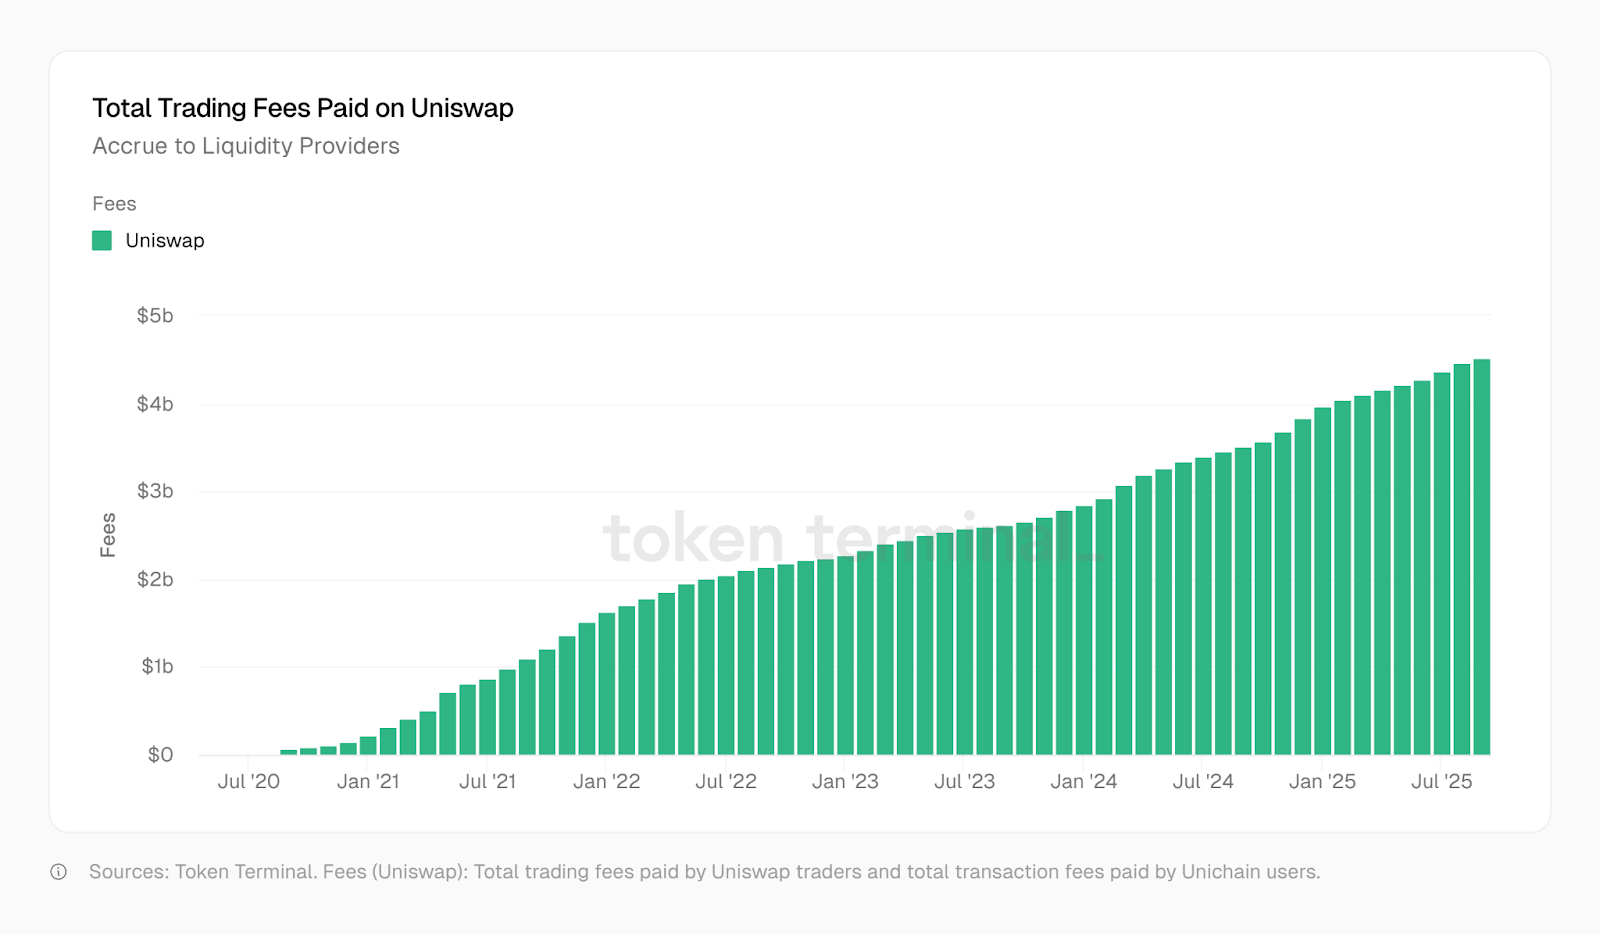Viewport: 1600px width, 935px height.
Task: Click the Jan '24 x-axis label
Action: click(1083, 782)
